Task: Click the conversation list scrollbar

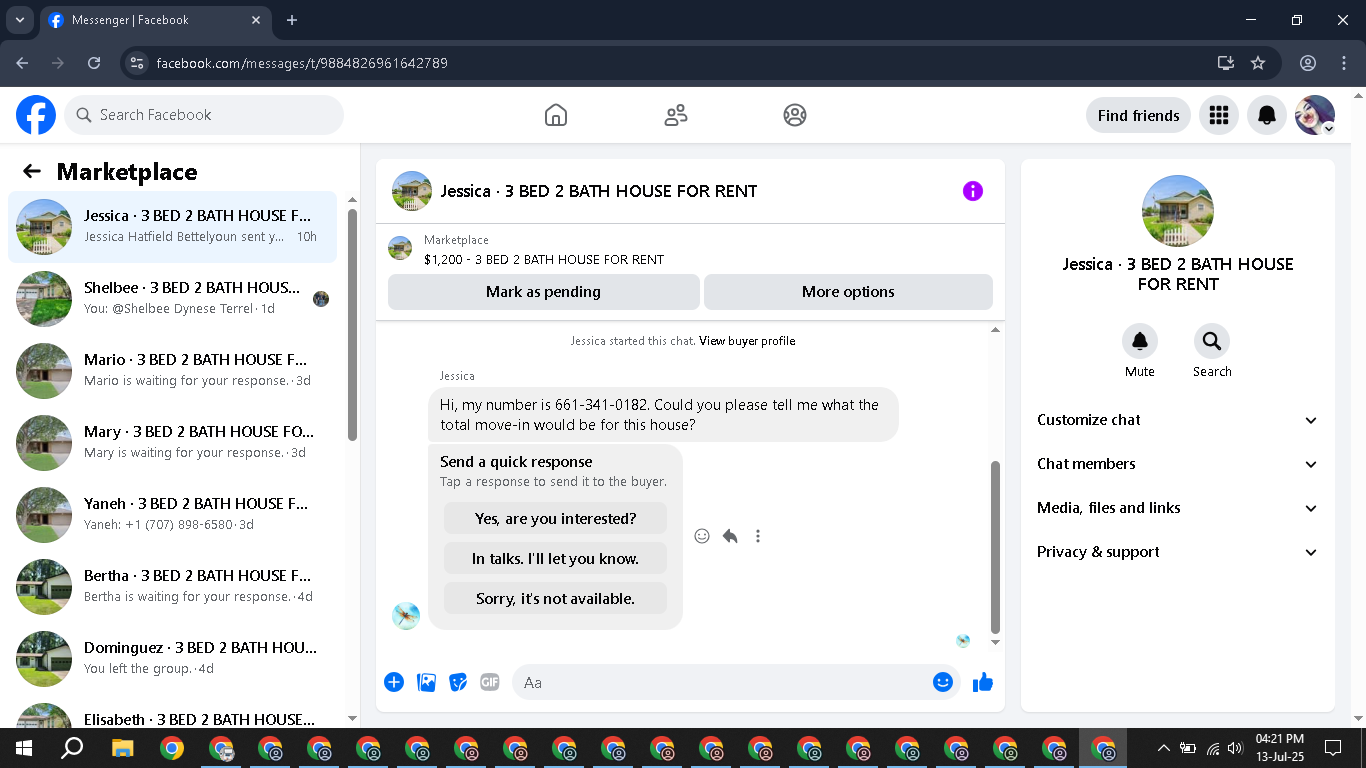Action: (352, 324)
